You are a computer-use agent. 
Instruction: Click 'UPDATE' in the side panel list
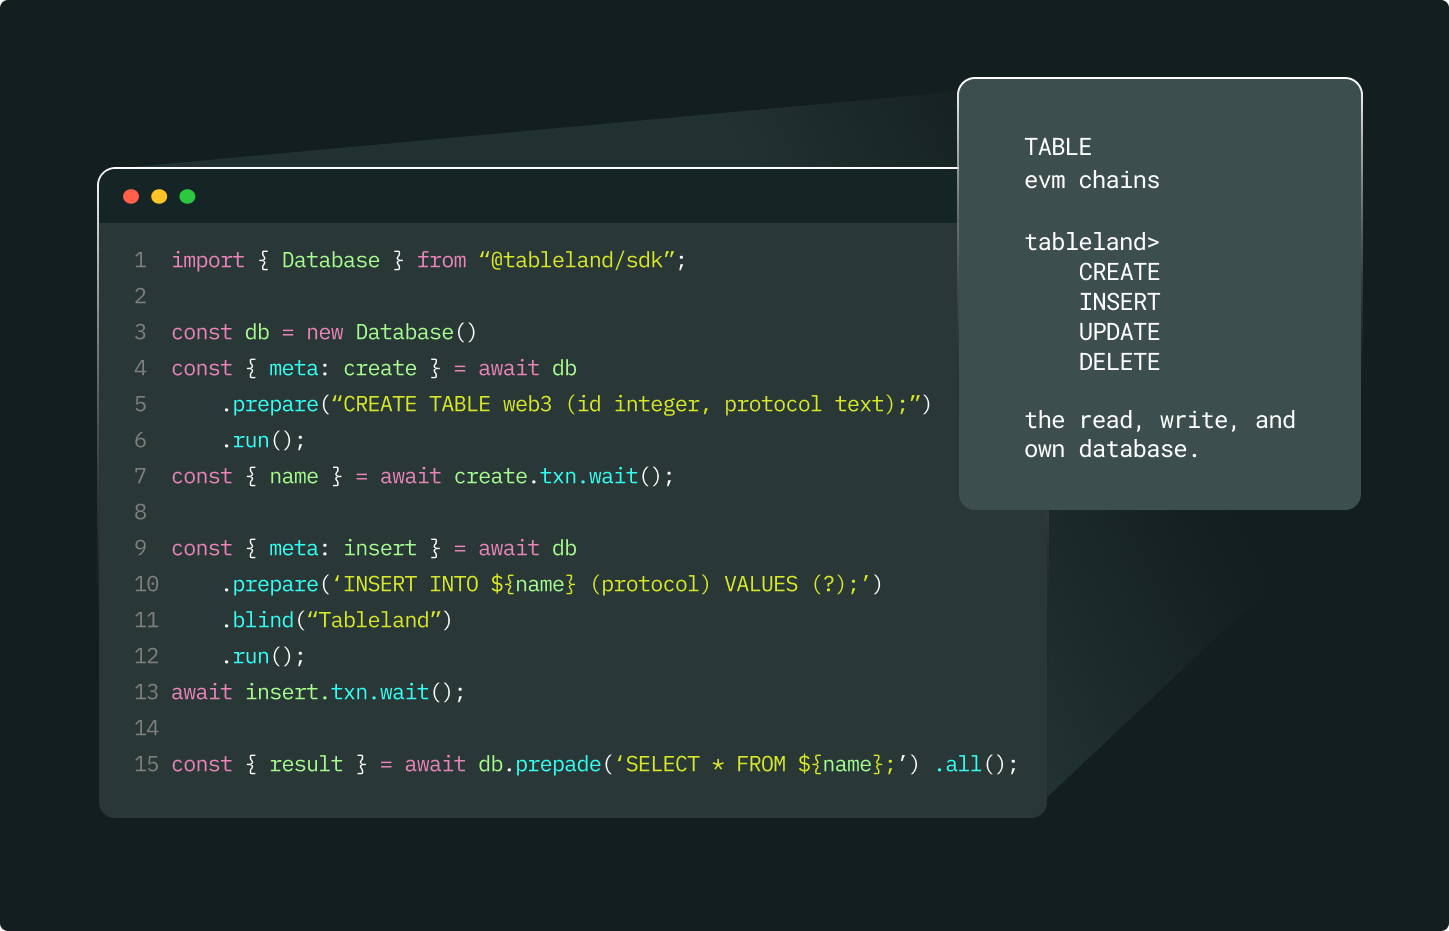coord(1119,332)
